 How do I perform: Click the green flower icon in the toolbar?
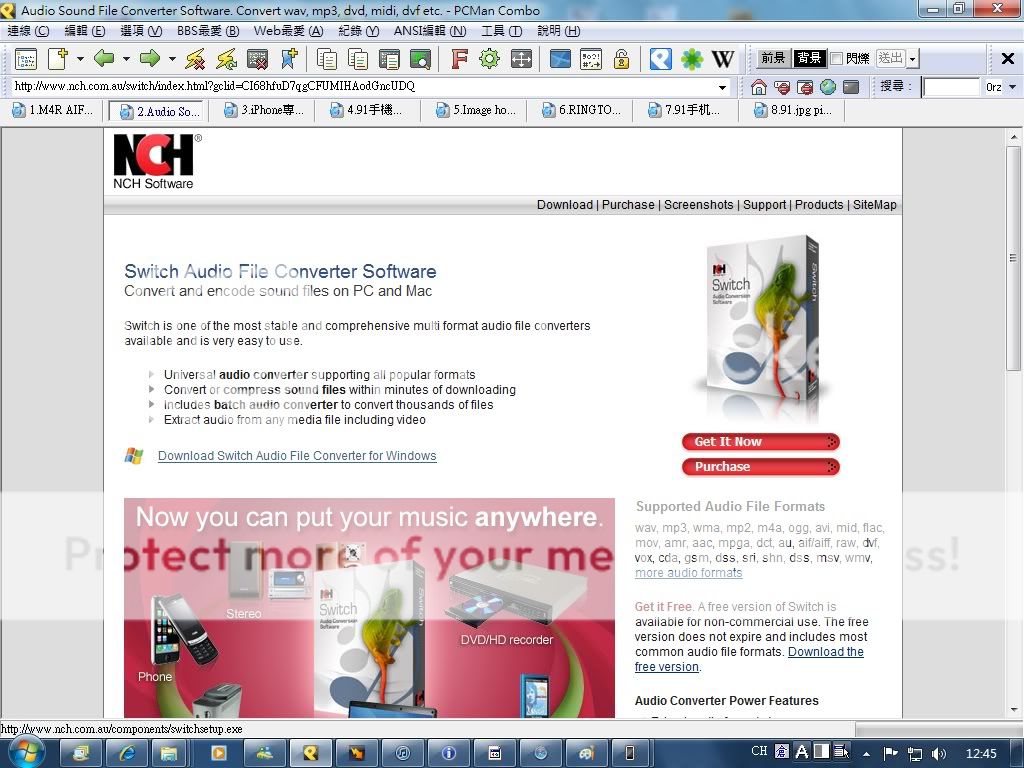(692, 59)
